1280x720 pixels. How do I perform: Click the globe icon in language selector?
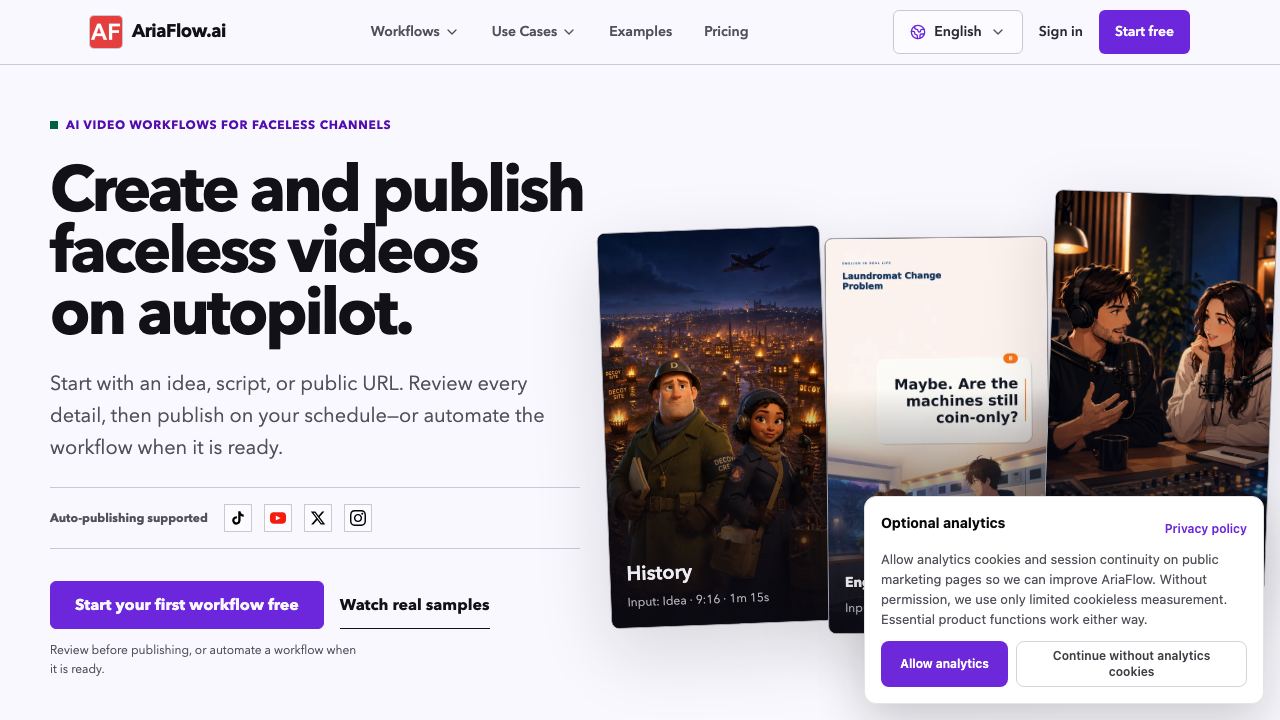918,32
